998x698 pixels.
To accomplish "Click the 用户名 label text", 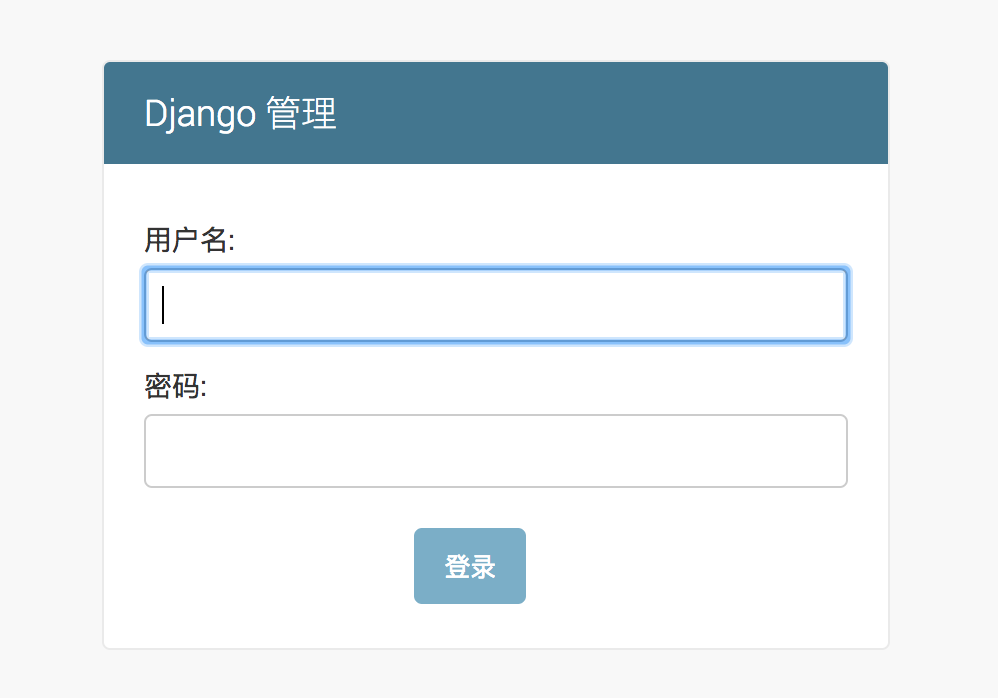I will coord(188,241).
